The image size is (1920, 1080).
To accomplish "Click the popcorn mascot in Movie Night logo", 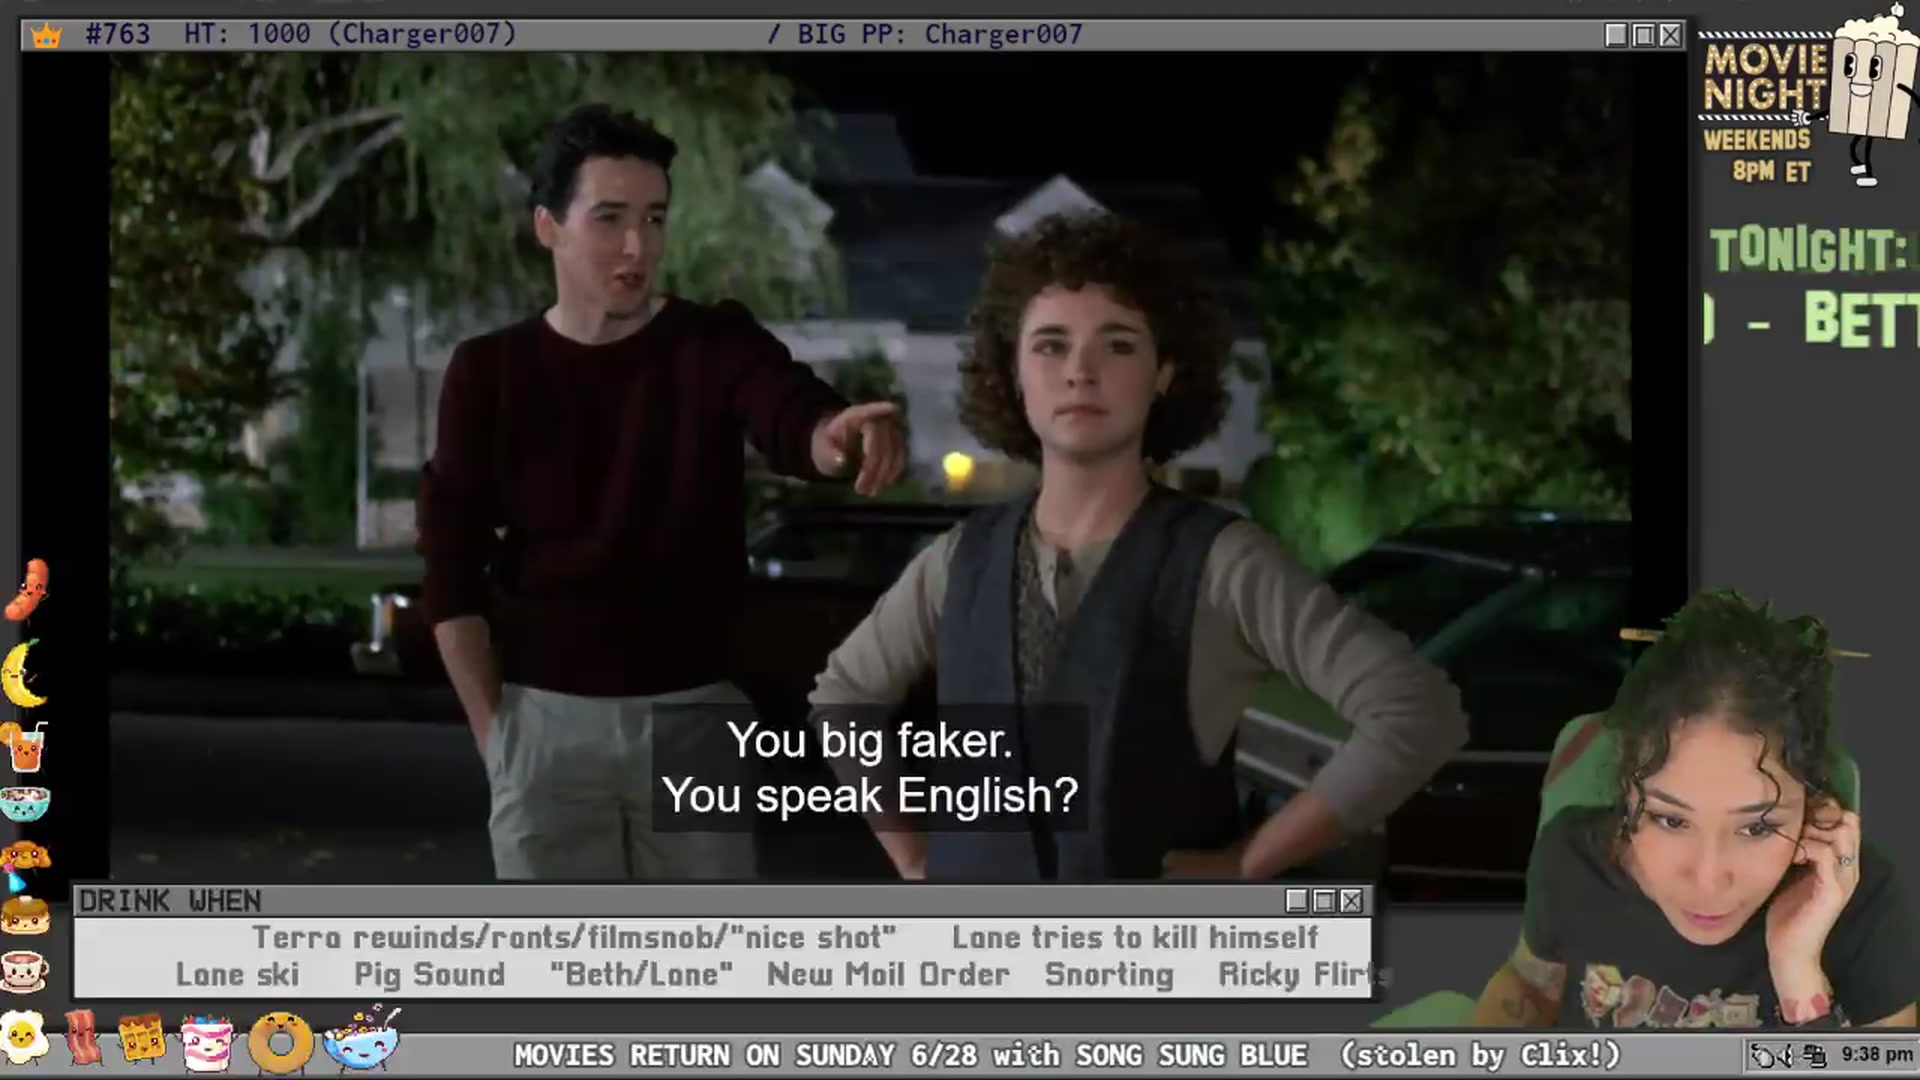I will (x=1870, y=95).
